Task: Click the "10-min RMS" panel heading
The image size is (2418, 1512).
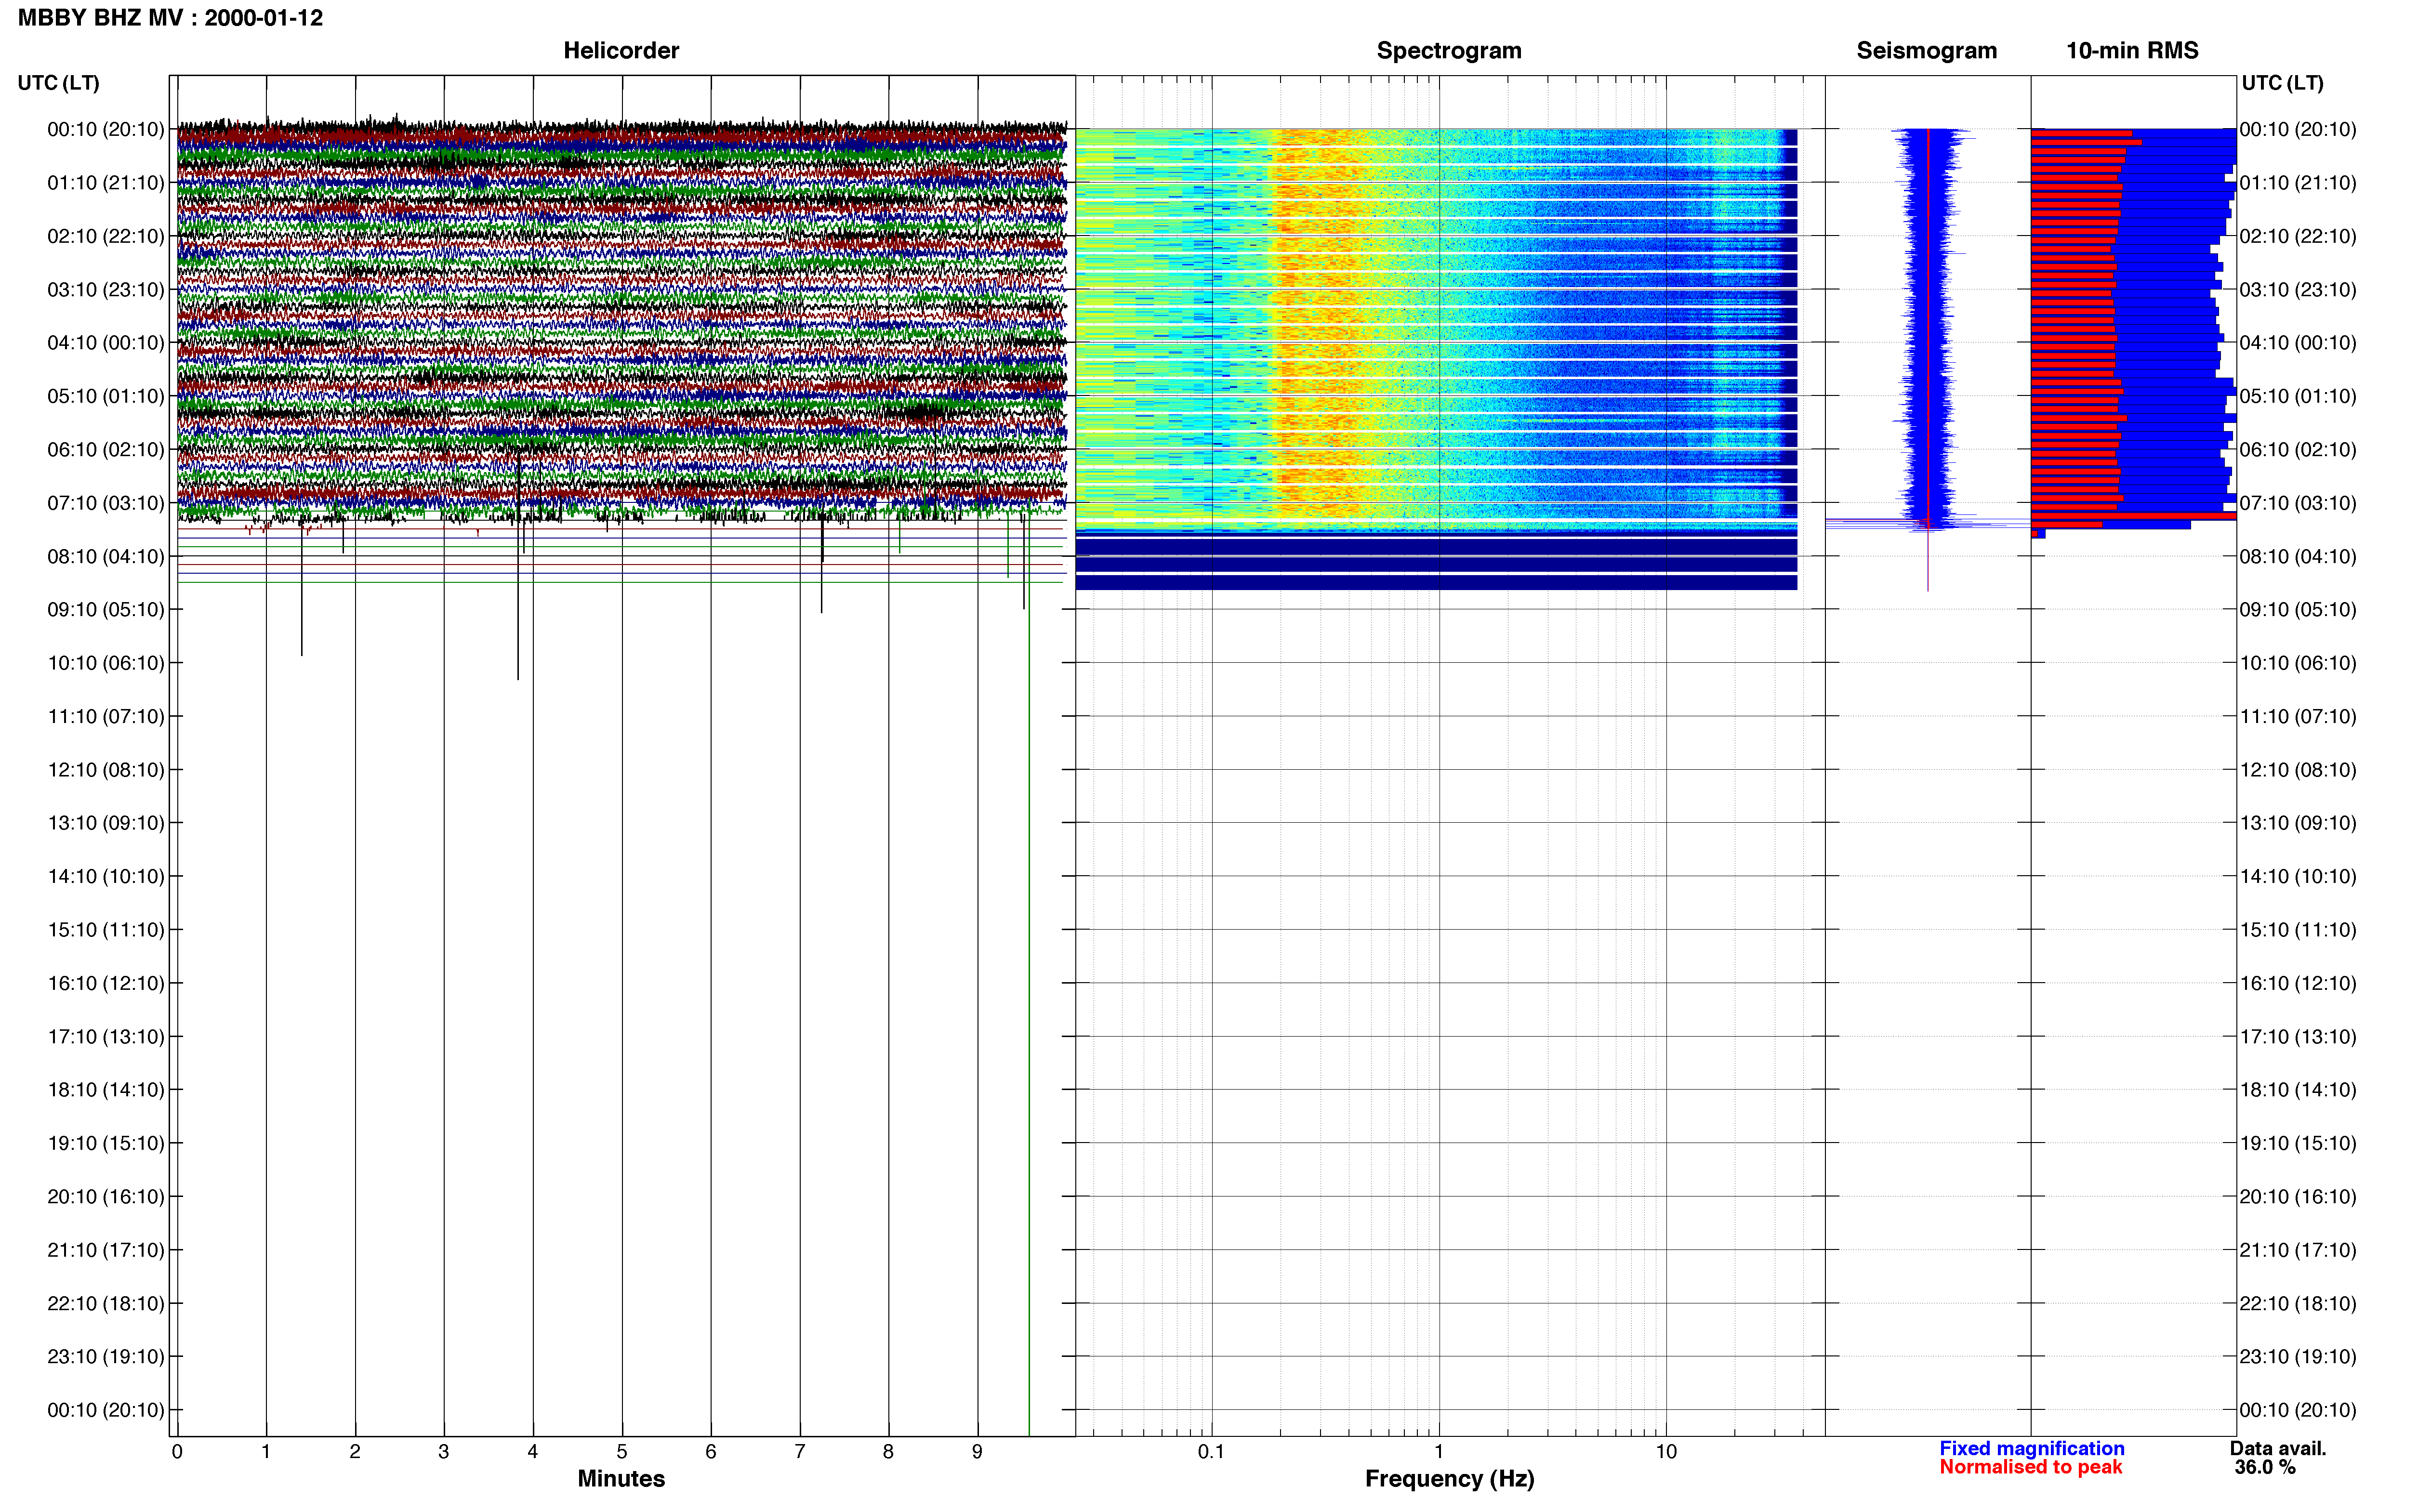Action: point(2132,51)
